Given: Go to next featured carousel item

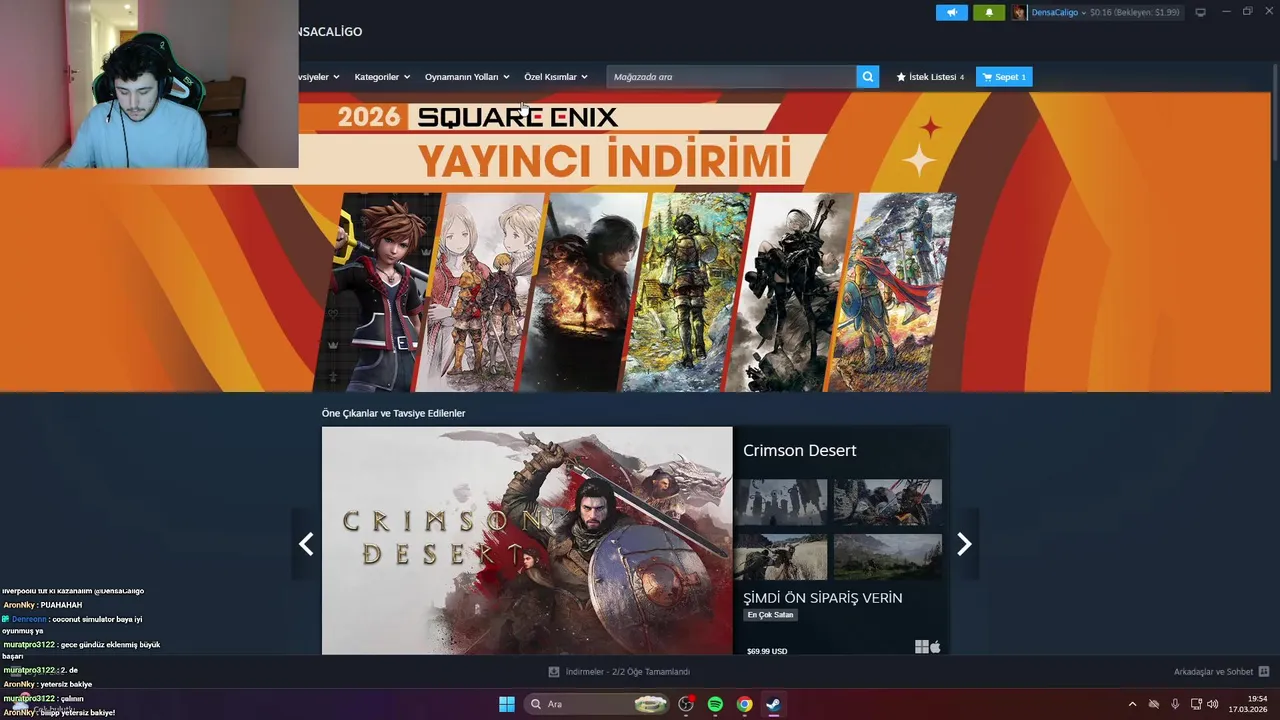Looking at the screenshot, I should (964, 544).
